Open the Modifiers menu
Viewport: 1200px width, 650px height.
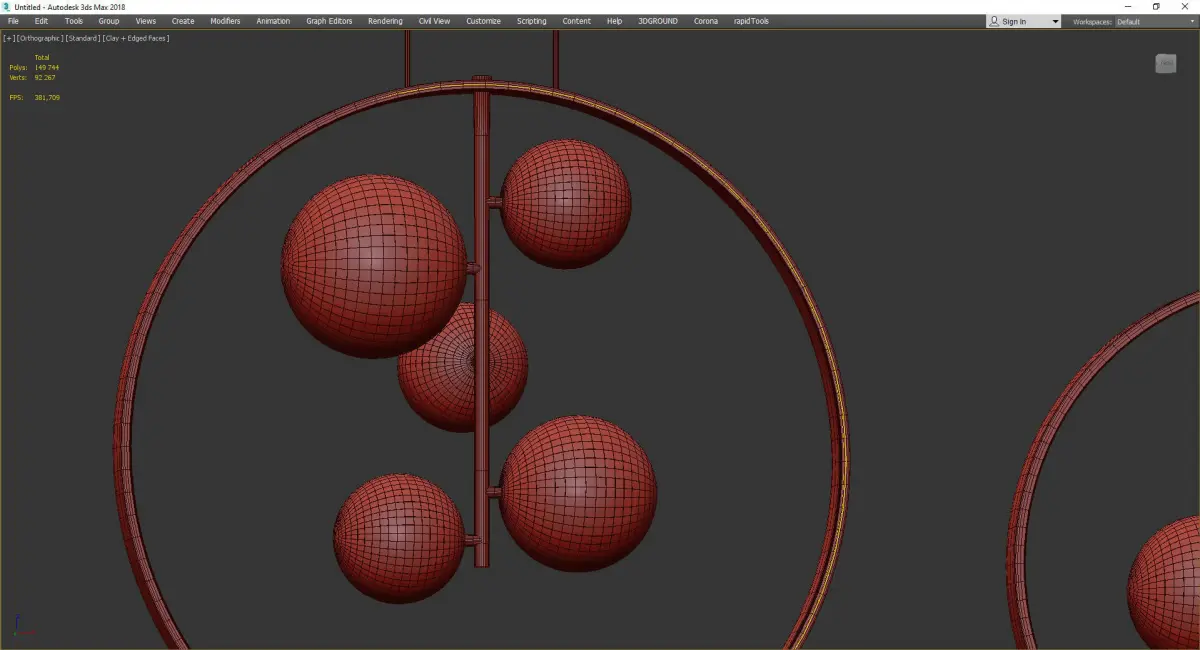click(x=225, y=21)
